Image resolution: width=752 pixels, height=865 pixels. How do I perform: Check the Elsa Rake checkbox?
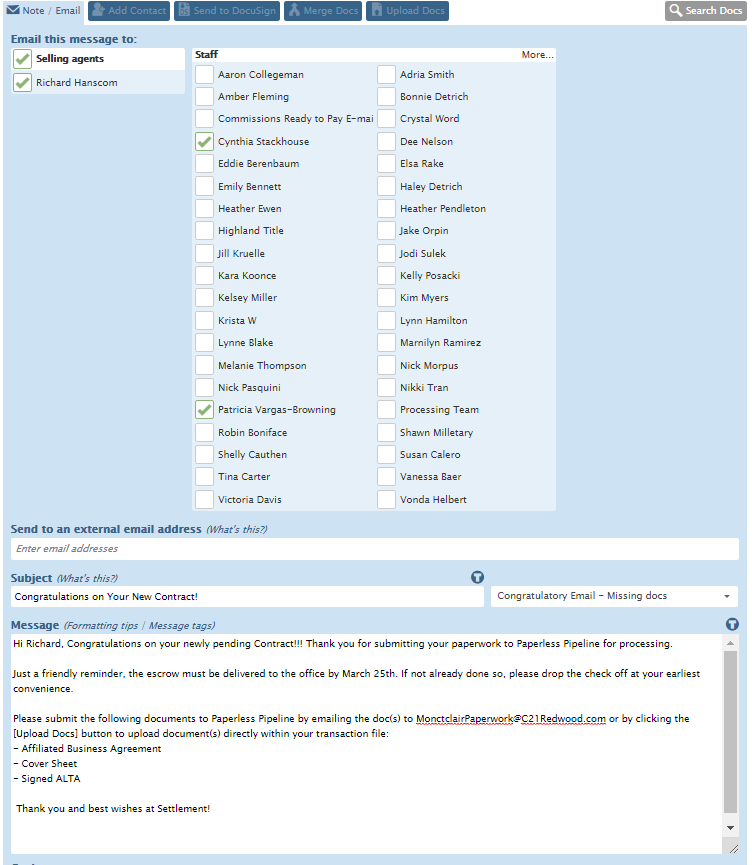(x=386, y=164)
